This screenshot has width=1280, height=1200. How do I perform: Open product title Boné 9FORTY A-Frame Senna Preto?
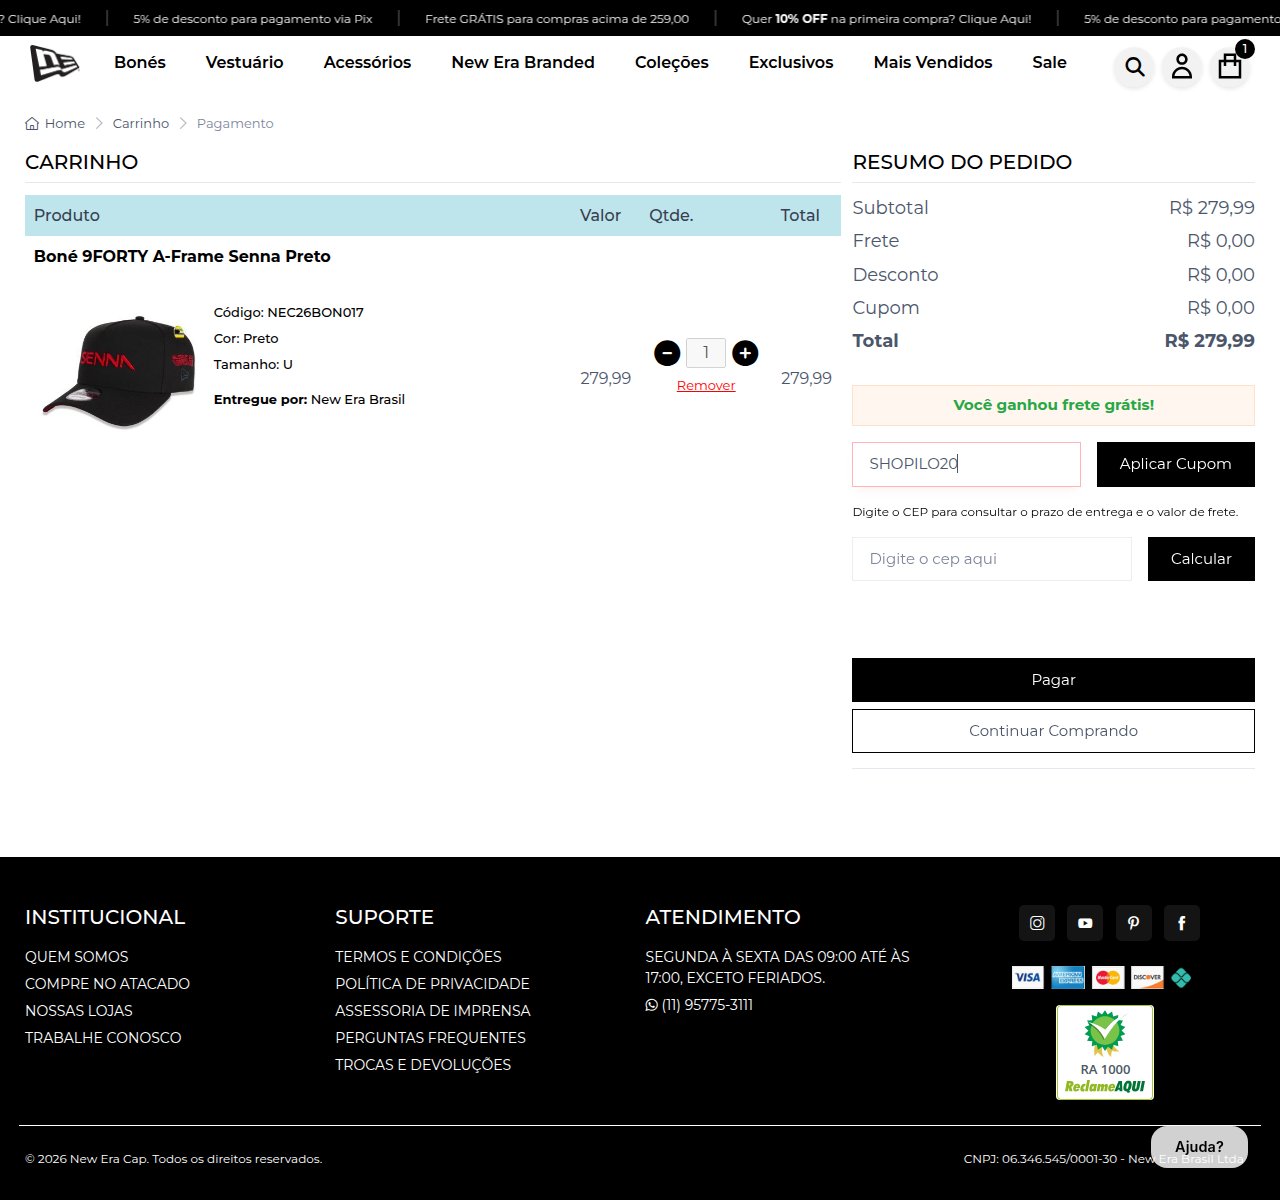click(182, 256)
